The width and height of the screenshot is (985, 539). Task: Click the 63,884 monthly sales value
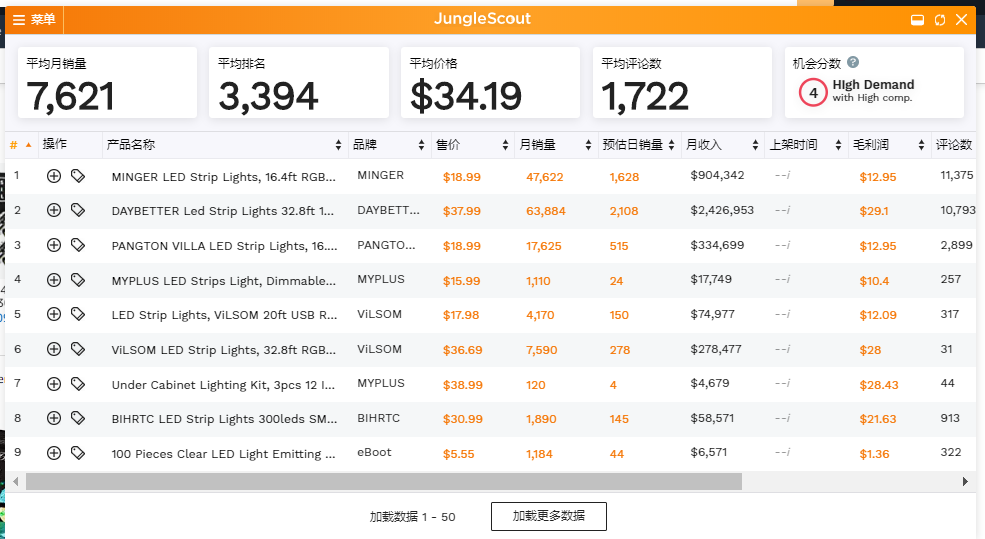[x=546, y=211]
